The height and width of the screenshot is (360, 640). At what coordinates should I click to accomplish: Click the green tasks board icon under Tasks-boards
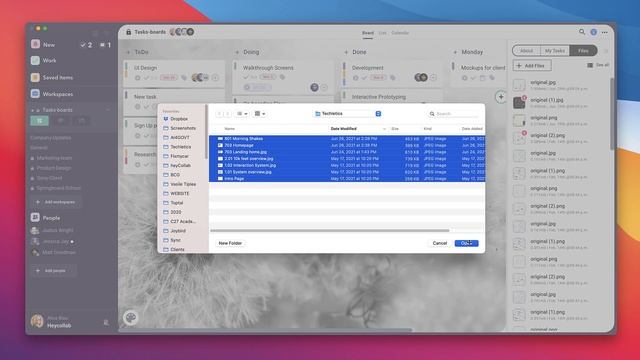40,121
